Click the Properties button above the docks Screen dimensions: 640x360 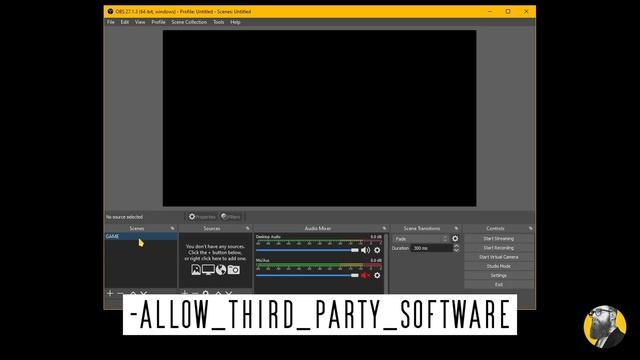pyautogui.click(x=202, y=217)
